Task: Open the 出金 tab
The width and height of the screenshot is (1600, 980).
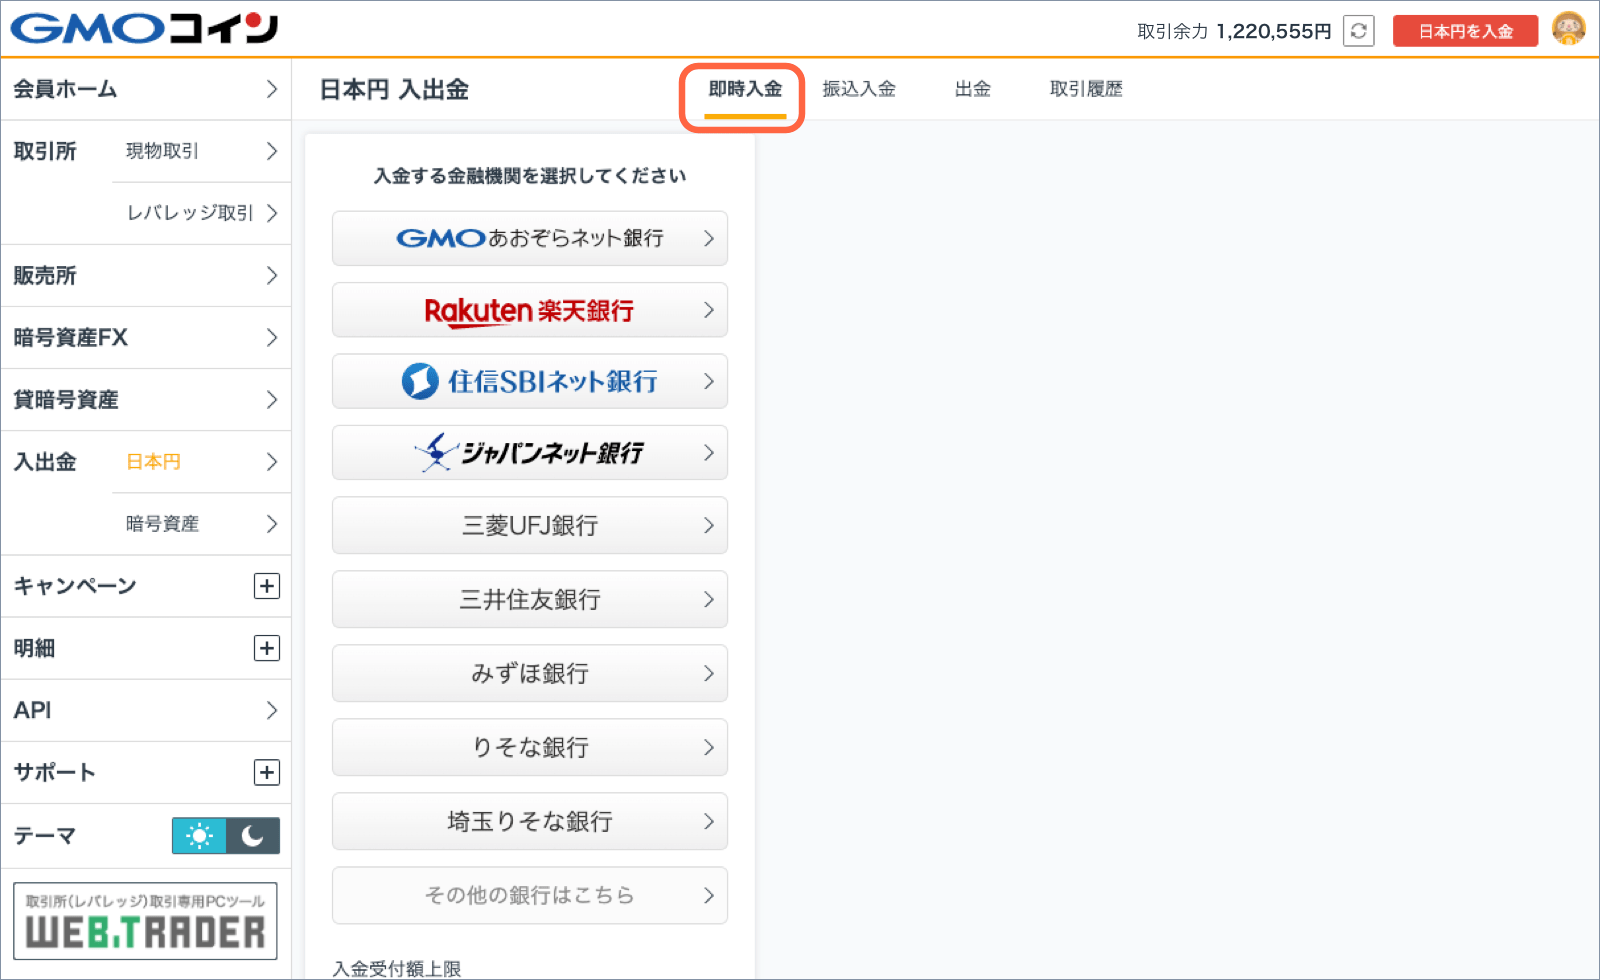Action: (x=973, y=89)
